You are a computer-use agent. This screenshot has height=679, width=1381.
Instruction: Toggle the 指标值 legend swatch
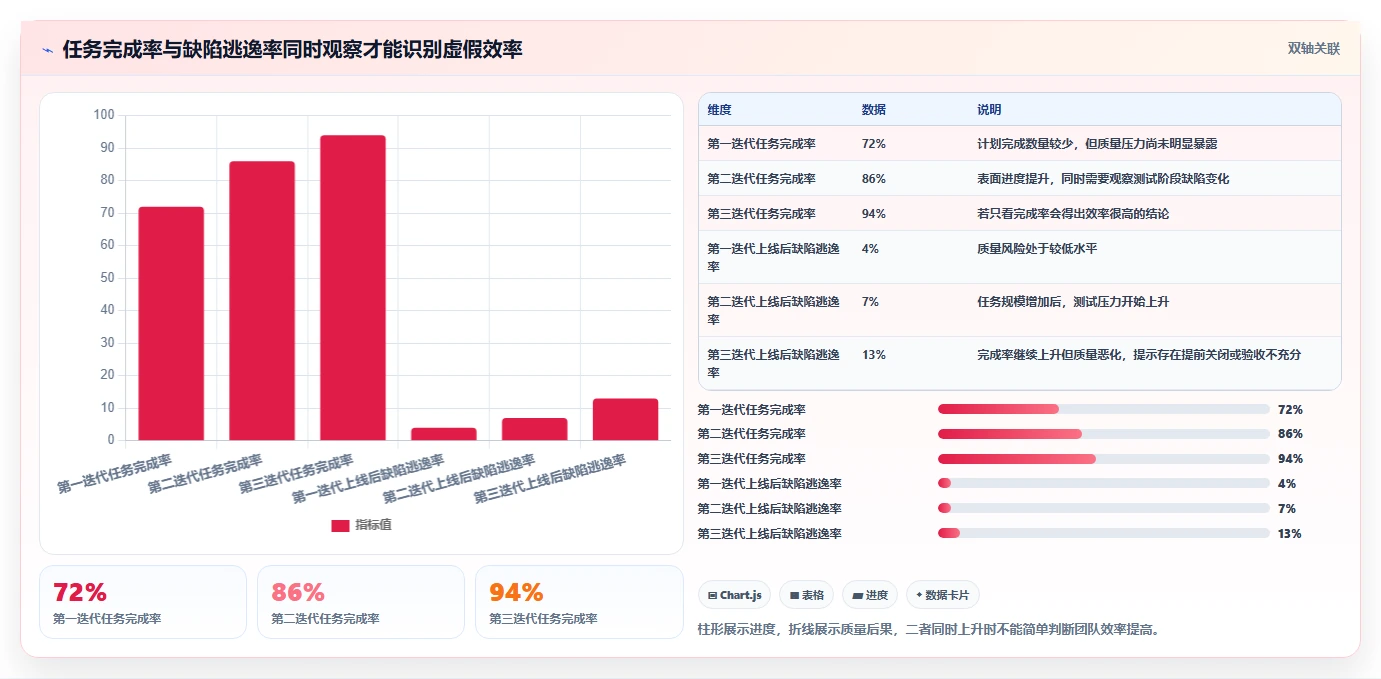(x=340, y=525)
